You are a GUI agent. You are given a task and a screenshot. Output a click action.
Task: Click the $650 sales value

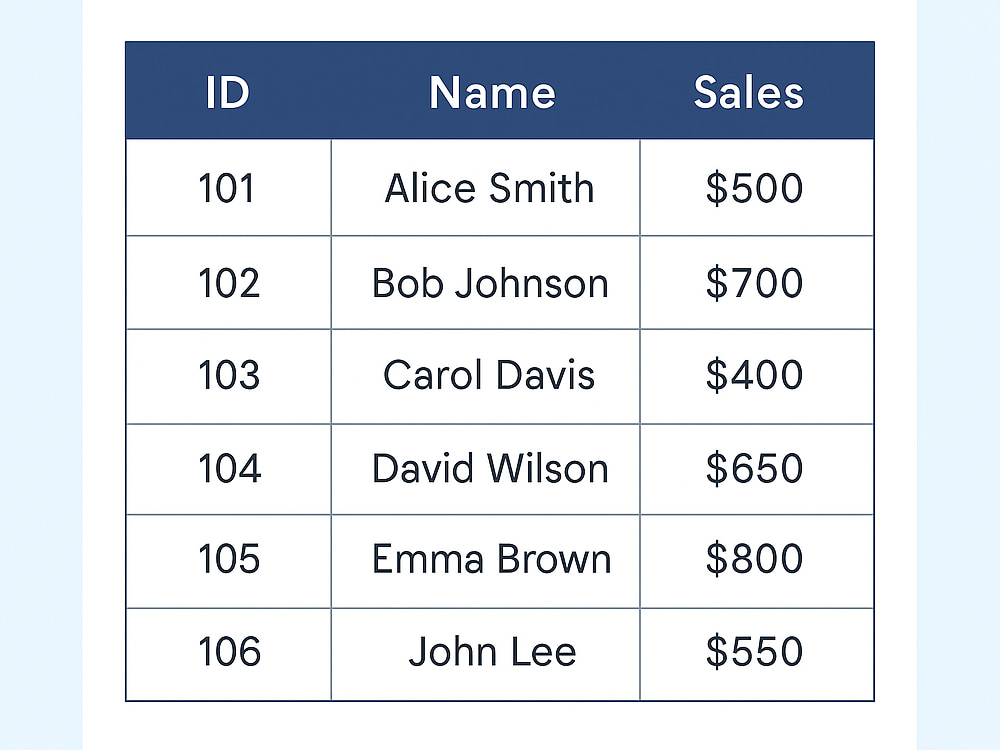point(754,468)
